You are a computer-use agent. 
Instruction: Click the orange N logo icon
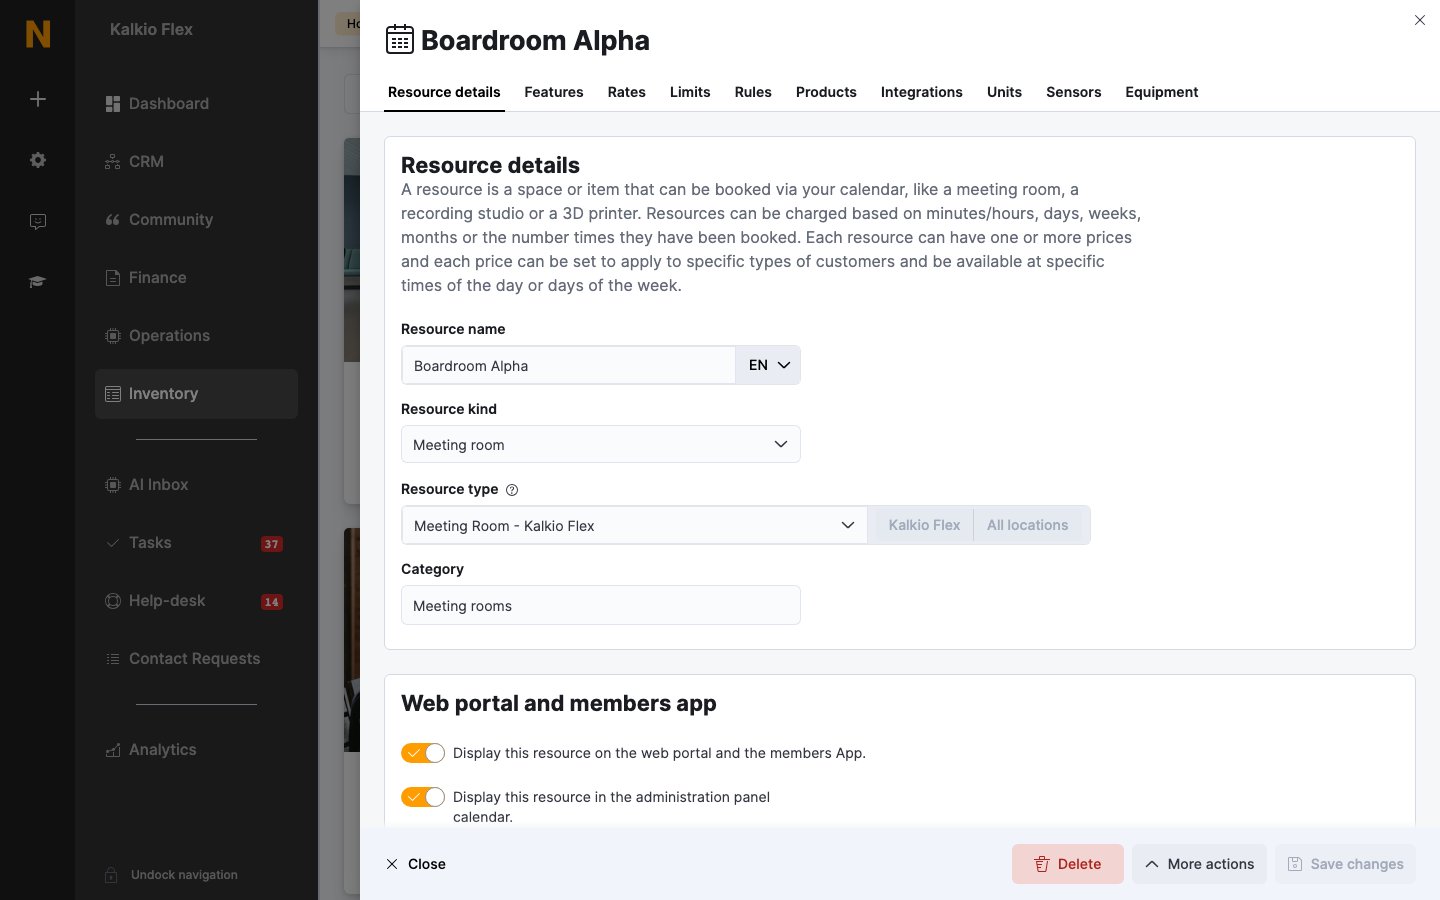(x=38, y=34)
